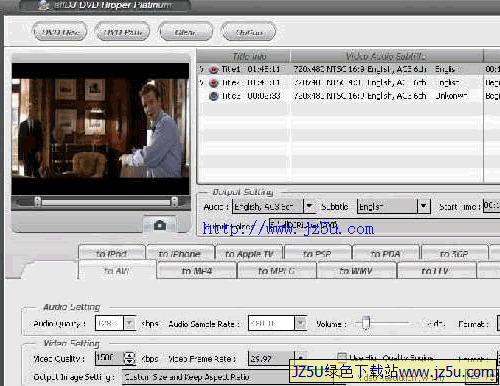Select the 'to WMV' tab
The width and height of the screenshot is (500, 386).
click(x=356, y=270)
